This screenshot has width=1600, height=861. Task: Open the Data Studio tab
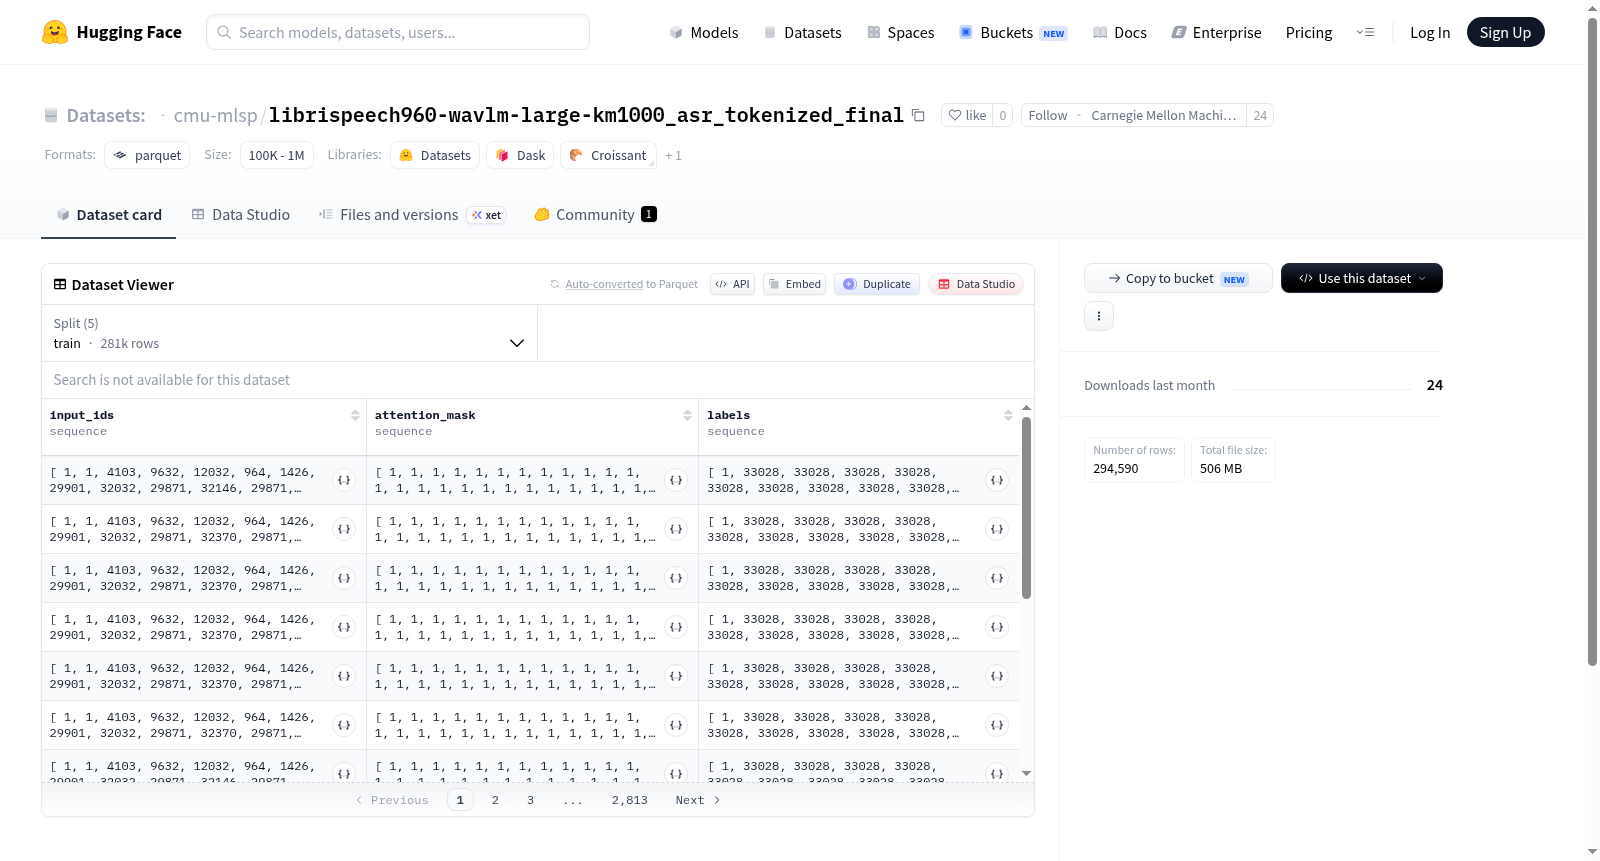(x=241, y=214)
